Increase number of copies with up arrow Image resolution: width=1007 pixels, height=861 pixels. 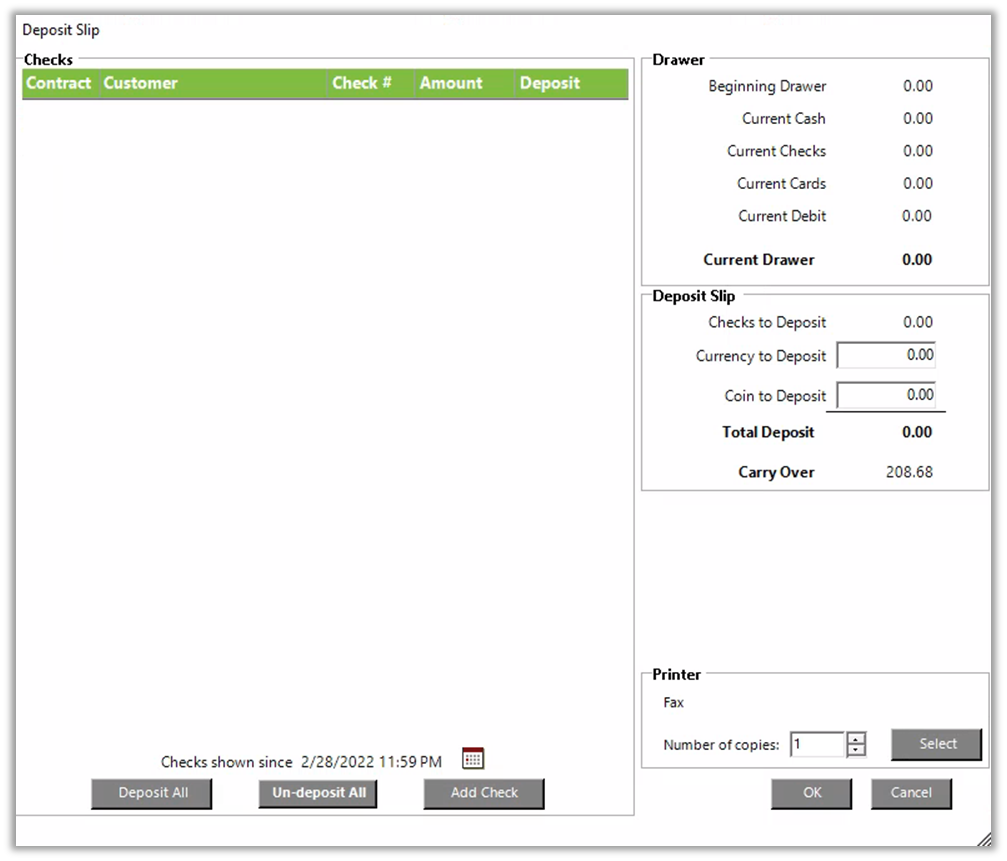point(856,739)
